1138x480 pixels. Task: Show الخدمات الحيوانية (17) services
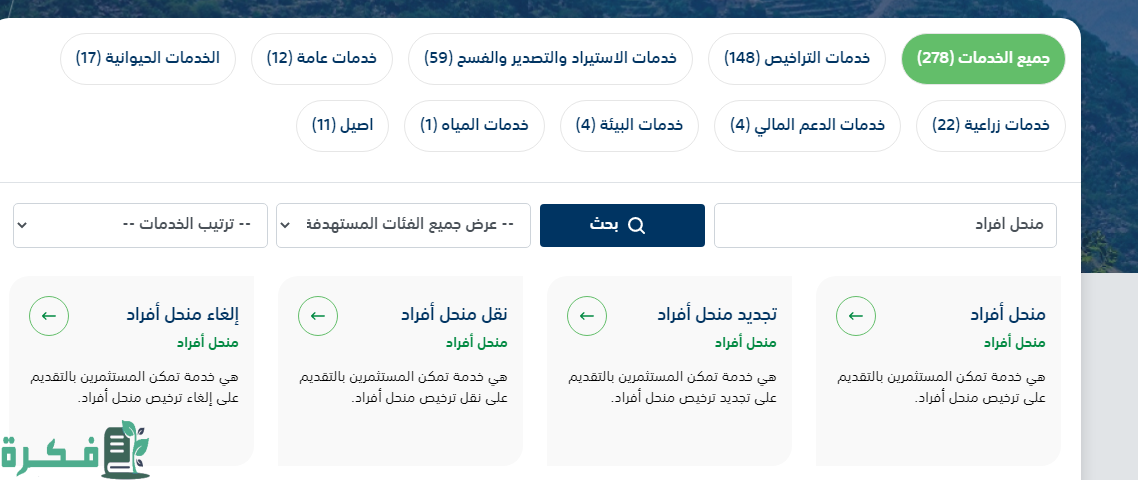coord(148,59)
